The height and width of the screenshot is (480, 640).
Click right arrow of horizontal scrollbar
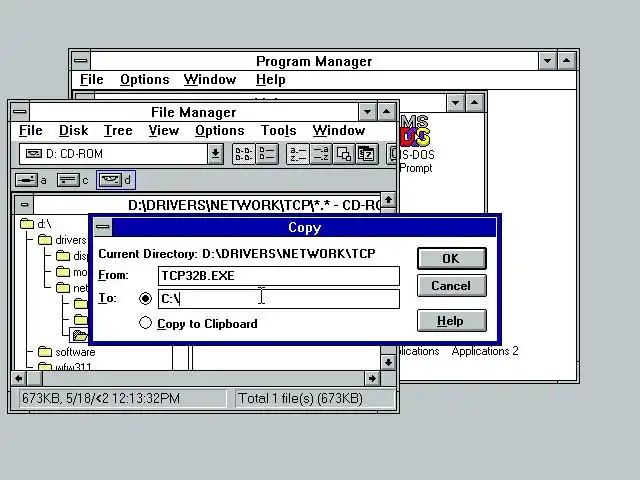click(x=372, y=379)
